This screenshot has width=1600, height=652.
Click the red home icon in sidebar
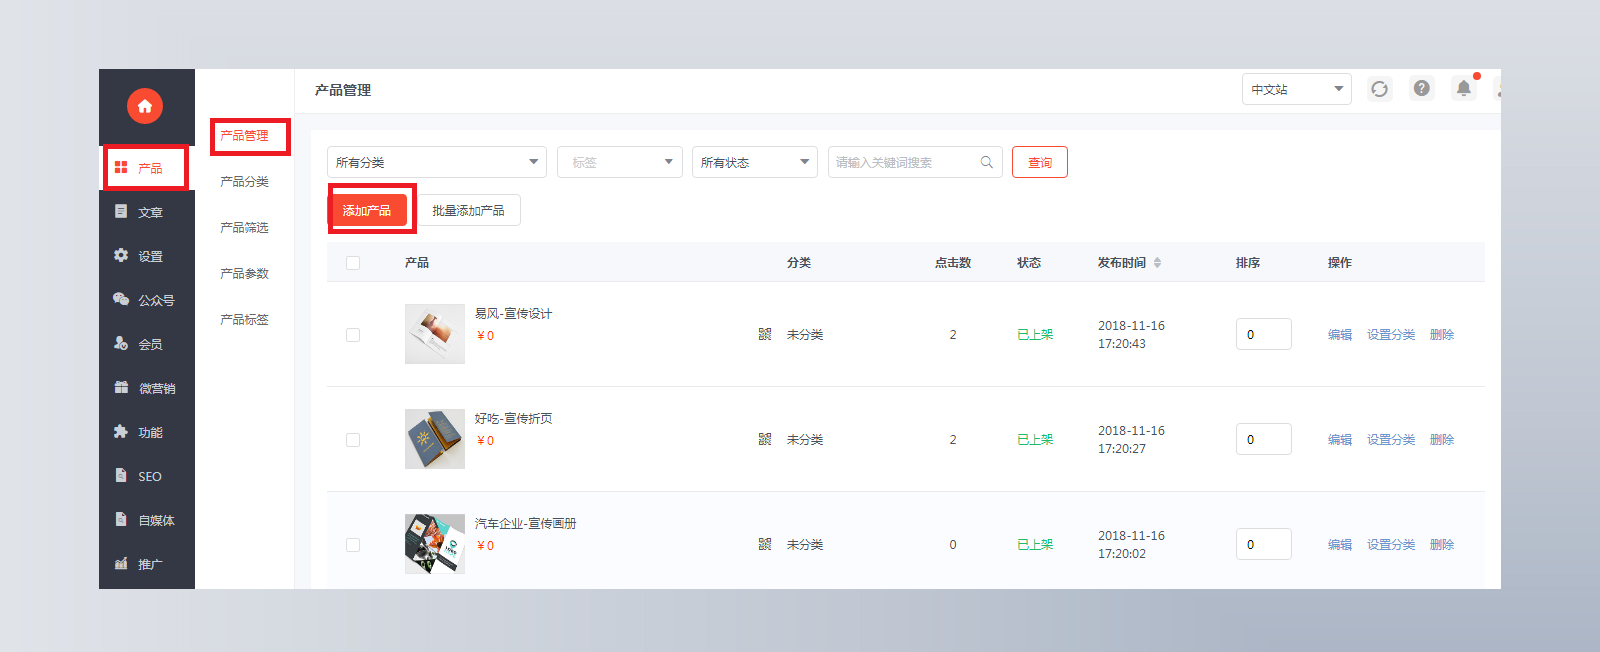tap(145, 106)
